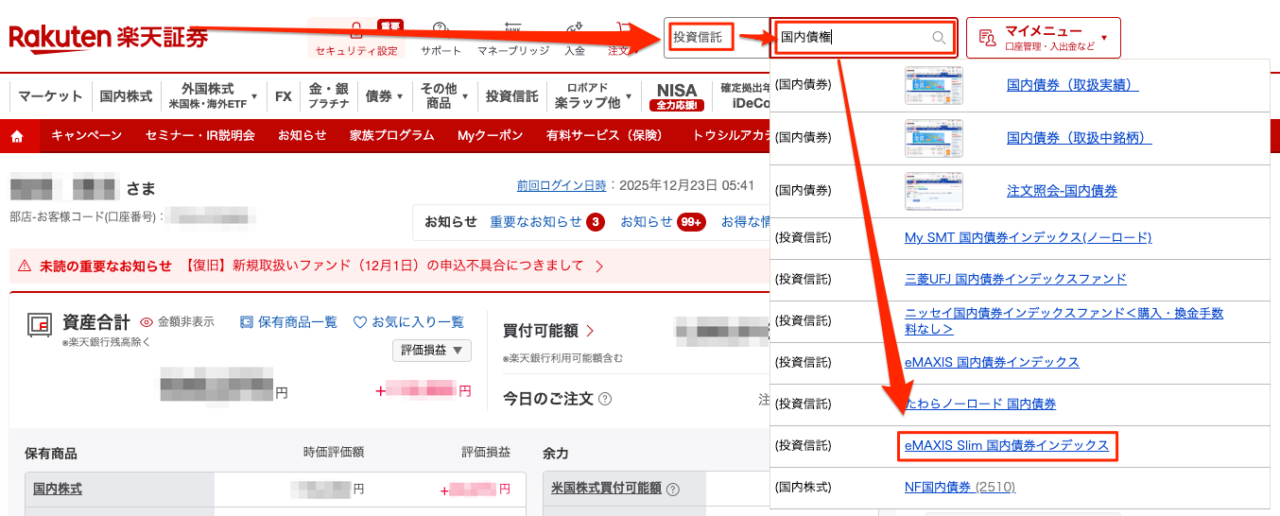Screen dimensions: 1280x516
Task: Open the NISA navigation tab
Action: [x=677, y=96]
